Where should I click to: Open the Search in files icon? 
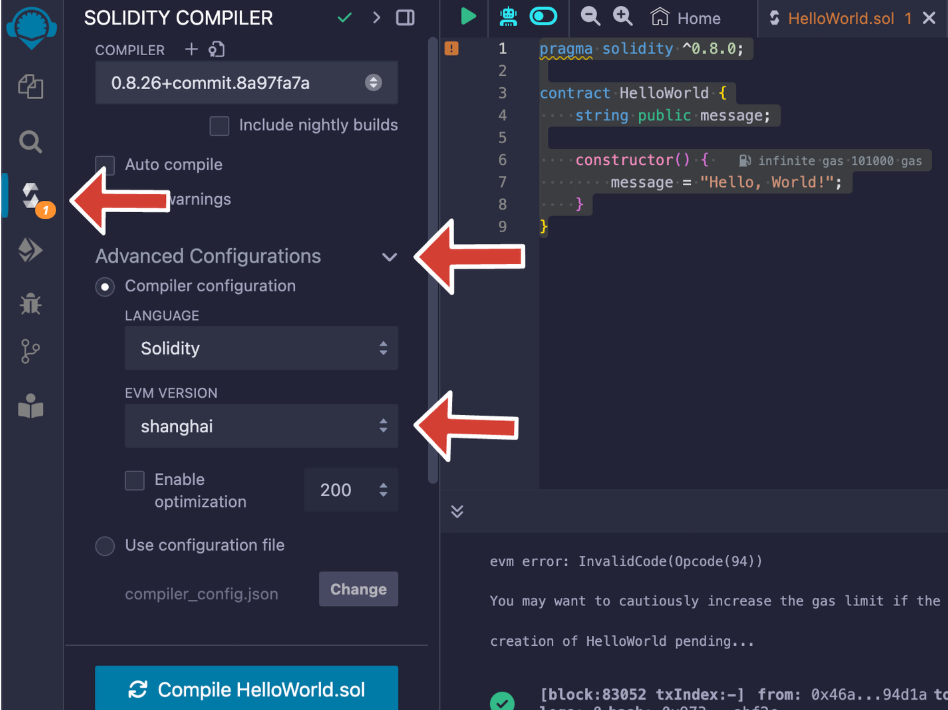31,142
